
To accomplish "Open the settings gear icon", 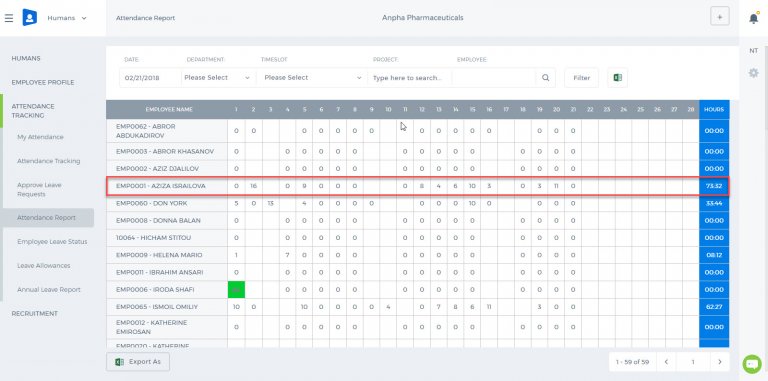I will 753,73.
